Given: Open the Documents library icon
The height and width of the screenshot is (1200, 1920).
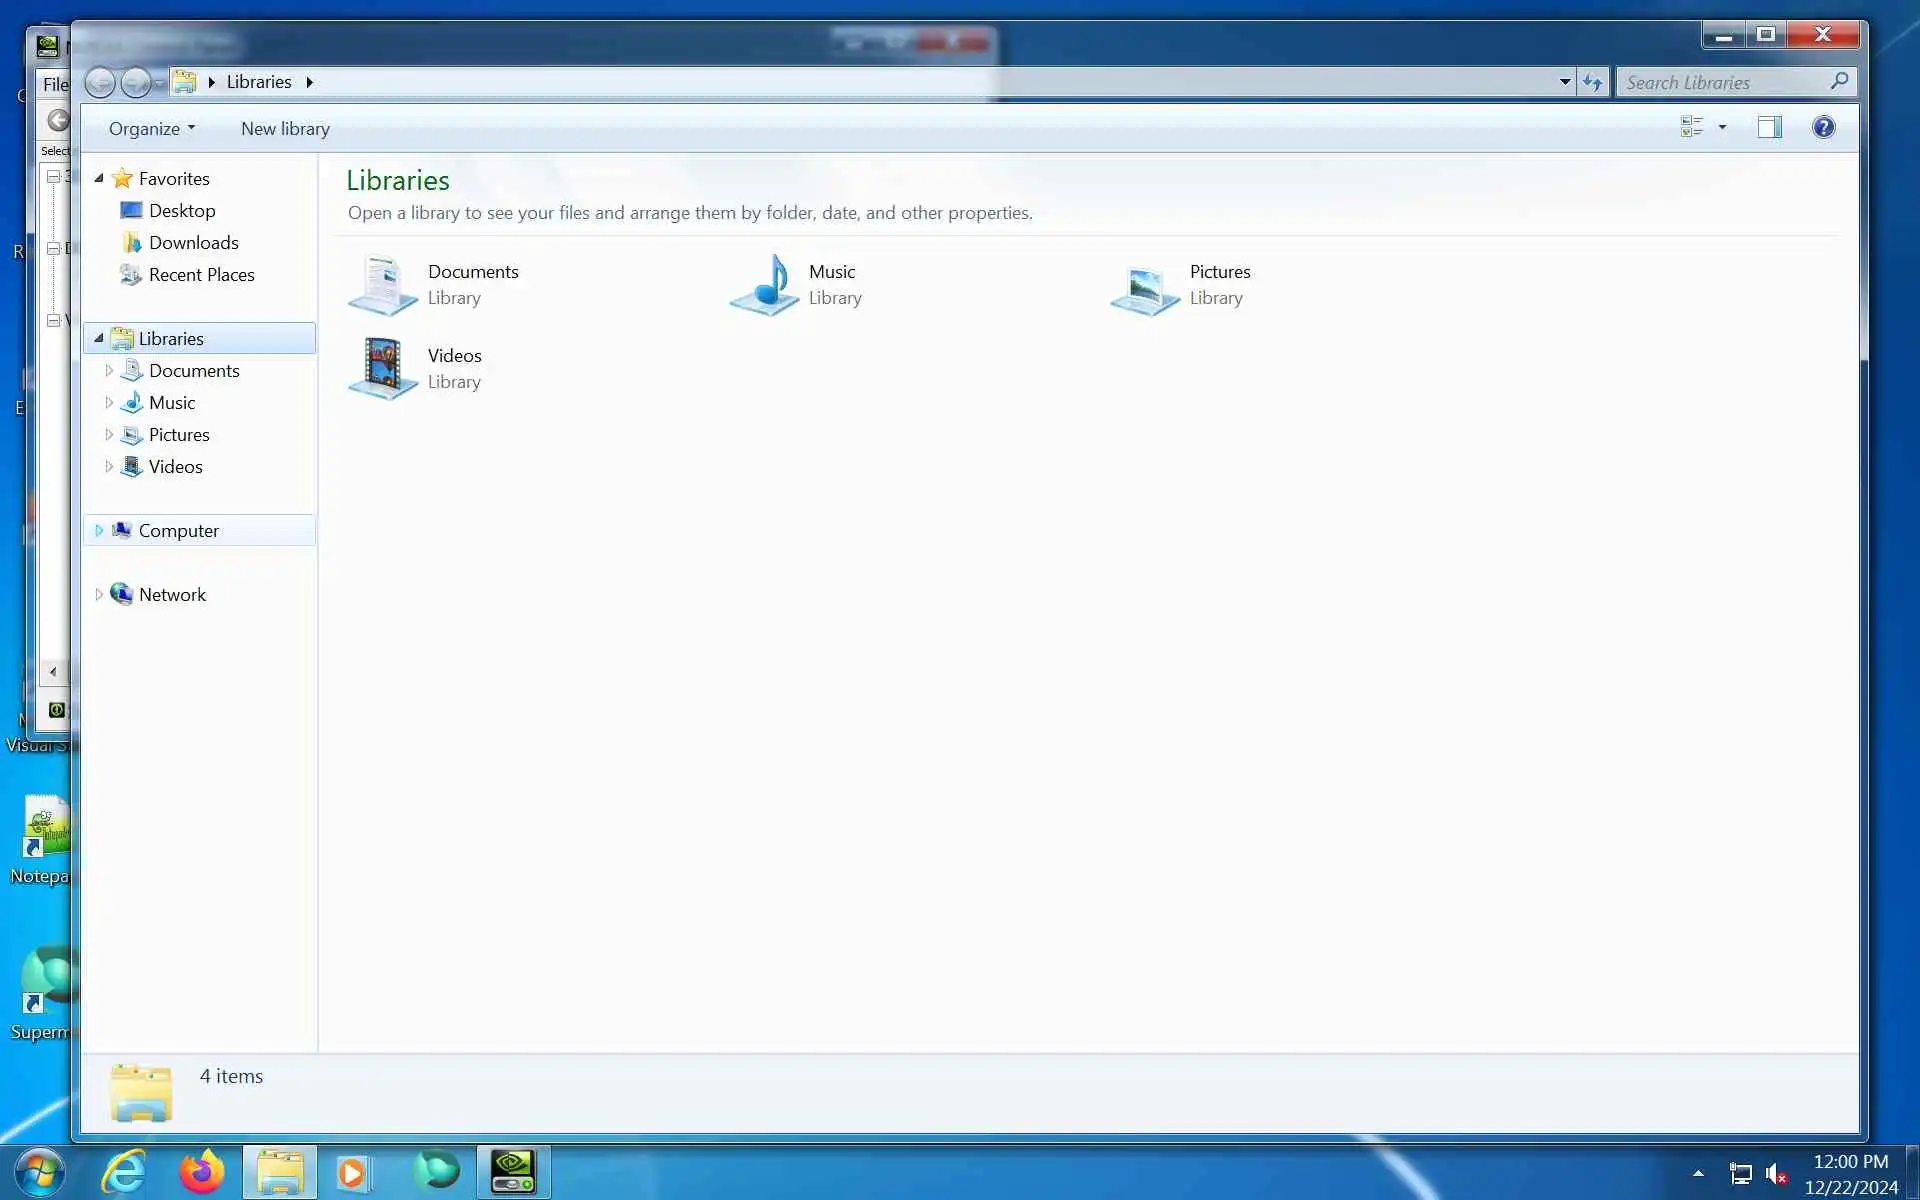Looking at the screenshot, I should pyautogui.click(x=383, y=285).
